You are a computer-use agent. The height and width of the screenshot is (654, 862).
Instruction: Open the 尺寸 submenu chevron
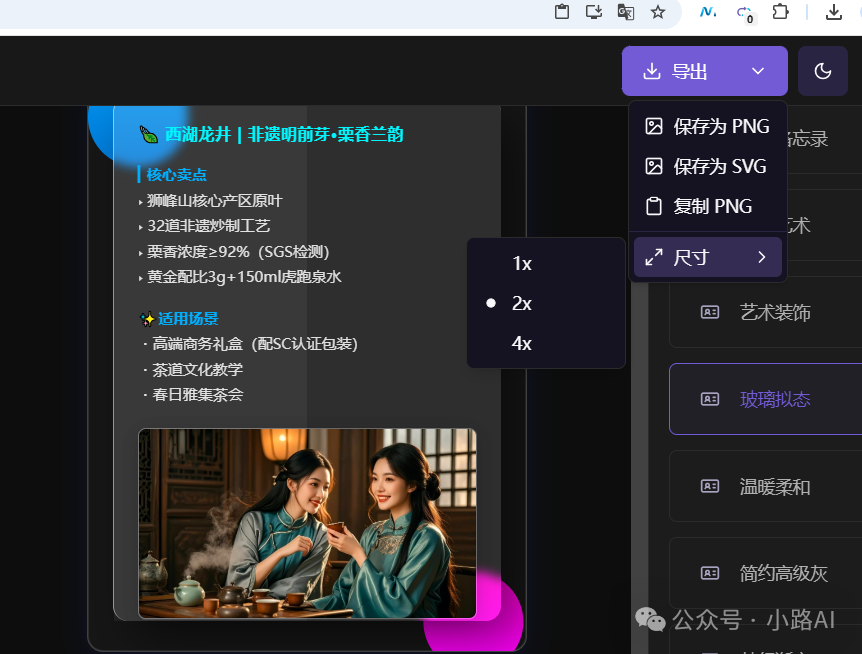761,257
